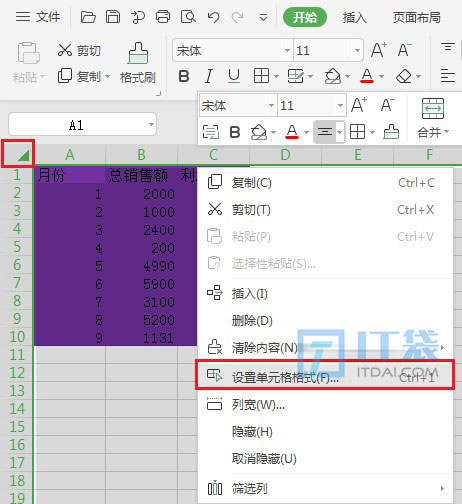Open the ribbon borders dropdown arrow

click(276, 76)
